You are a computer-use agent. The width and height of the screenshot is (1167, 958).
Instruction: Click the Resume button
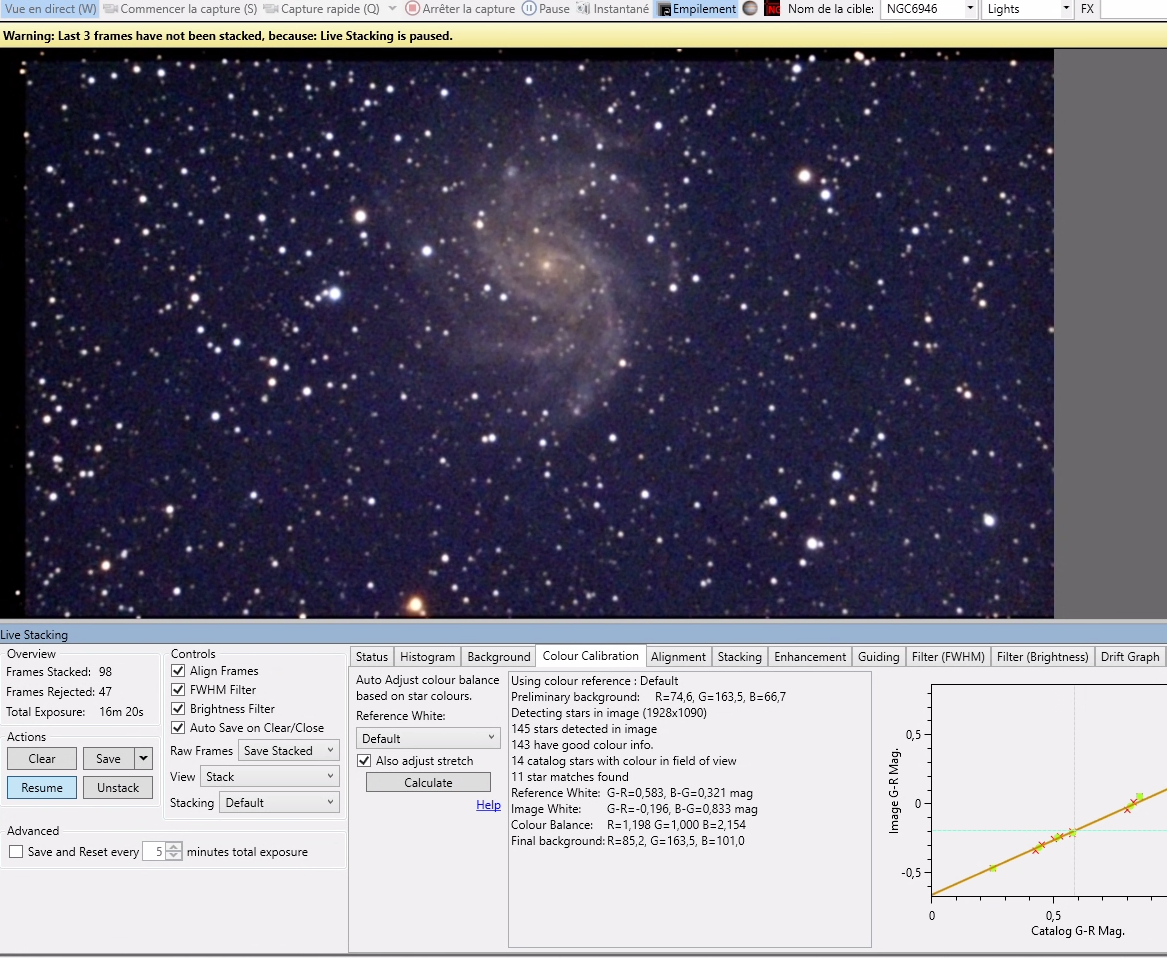coord(42,788)
